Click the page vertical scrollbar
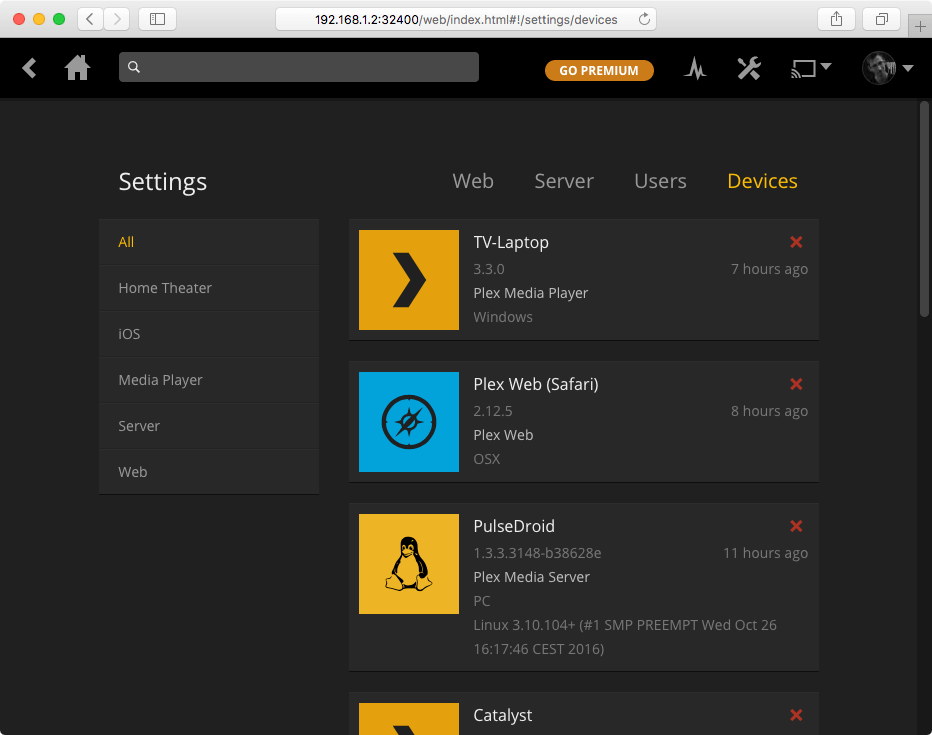 tap(924, 209)
